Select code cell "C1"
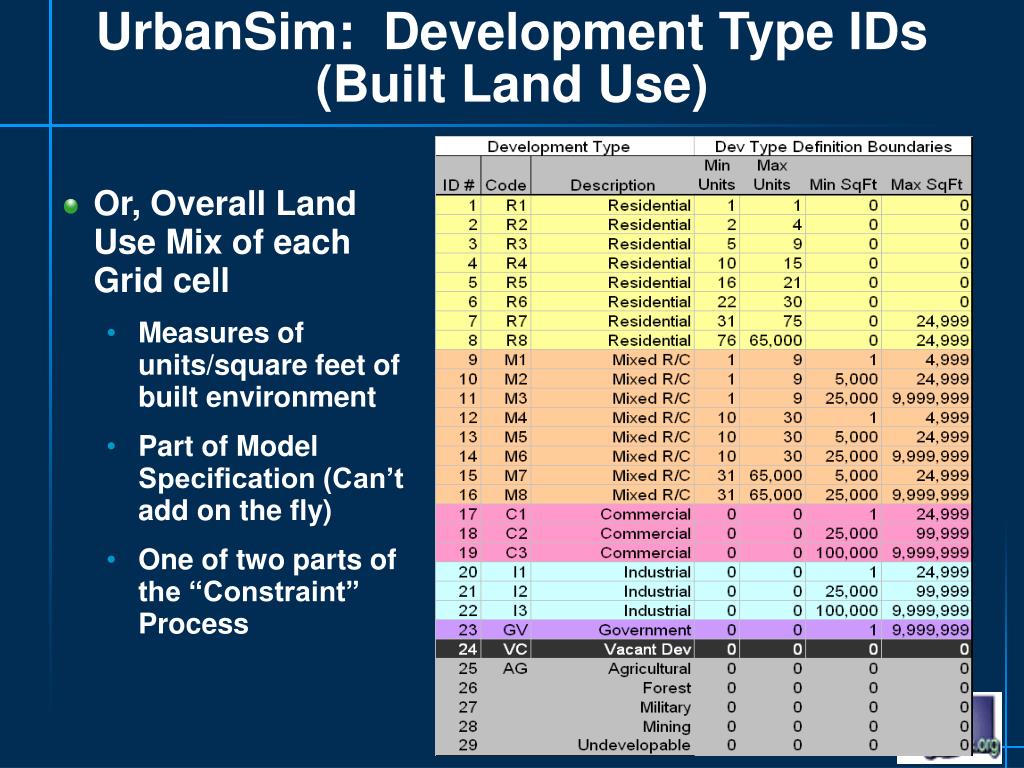This screenshot has height=768, width=1024. coord(505,514)
